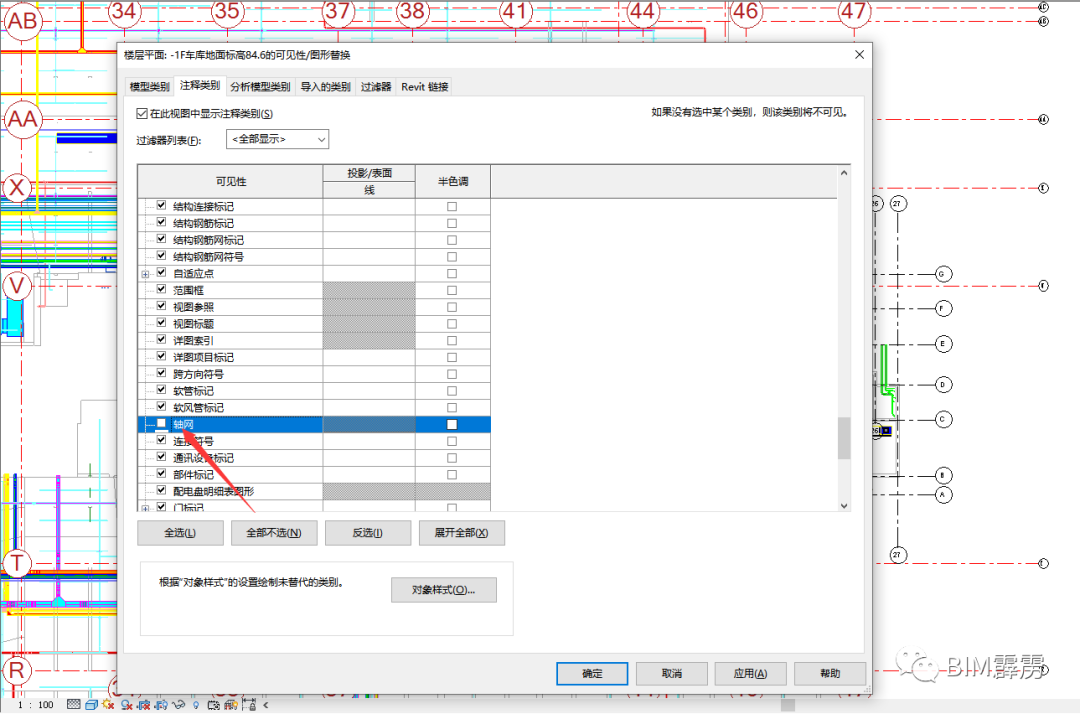Click the 可见性 column header
Screen dimensions: 1080x714
231,182
